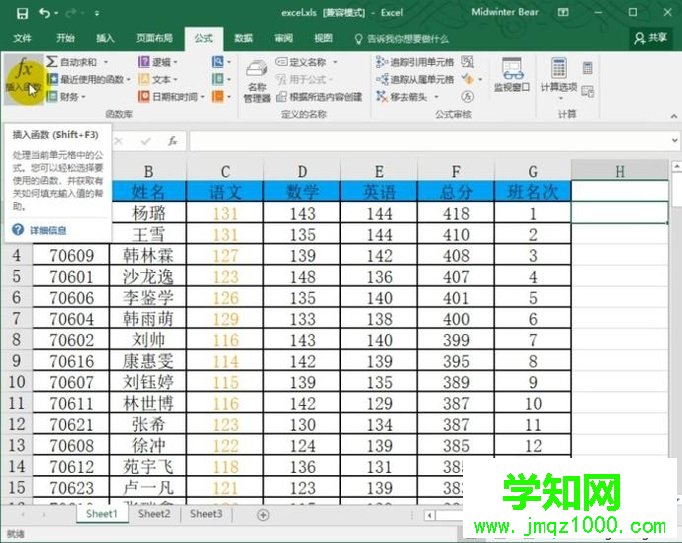Click cell with name 康惠雯
The width and height of the screenshot is (682, 543).
148,361
